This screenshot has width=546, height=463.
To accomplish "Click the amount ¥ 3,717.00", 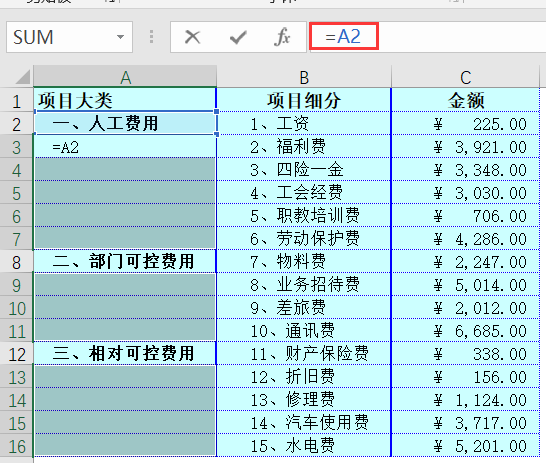I will pos(465,422).
